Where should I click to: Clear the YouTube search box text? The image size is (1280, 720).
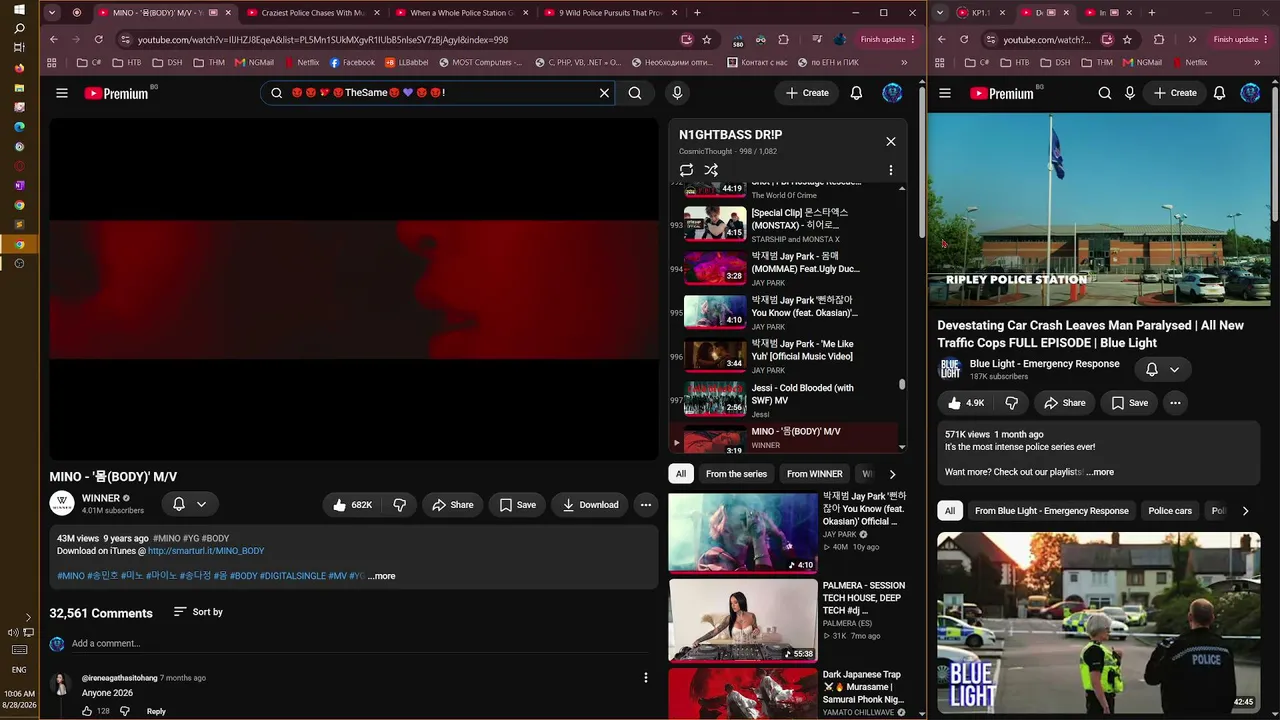click(x=604, y=93)
